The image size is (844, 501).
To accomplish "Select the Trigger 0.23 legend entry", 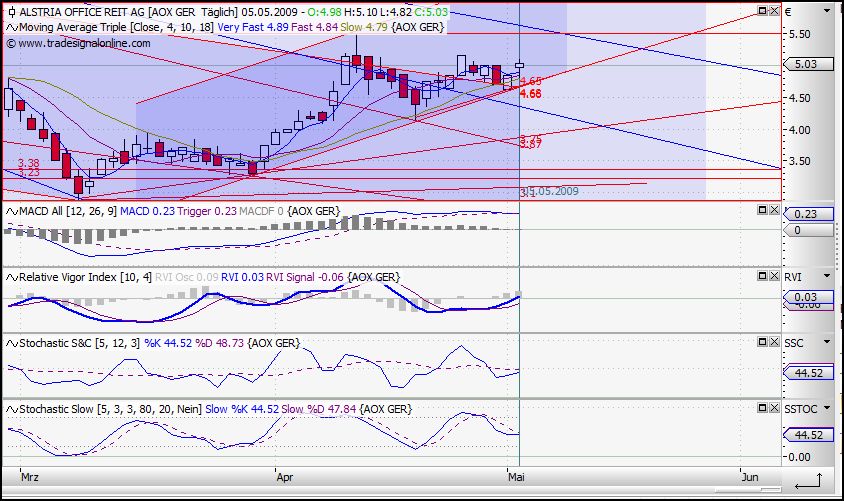I will point(207,211).
